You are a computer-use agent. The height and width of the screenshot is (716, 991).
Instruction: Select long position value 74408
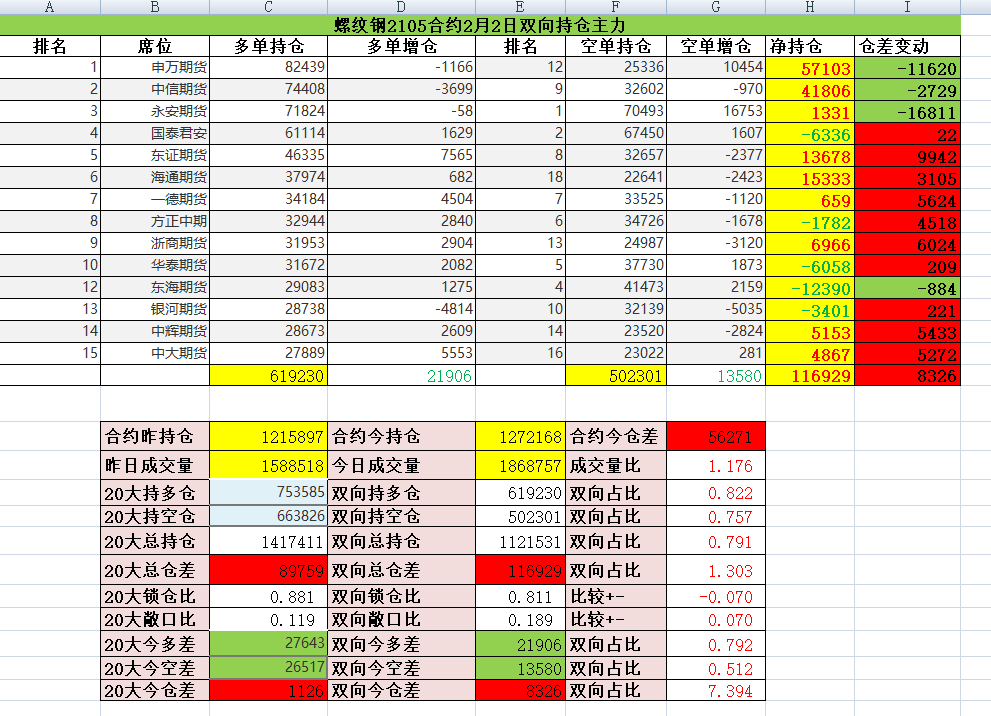269,90
